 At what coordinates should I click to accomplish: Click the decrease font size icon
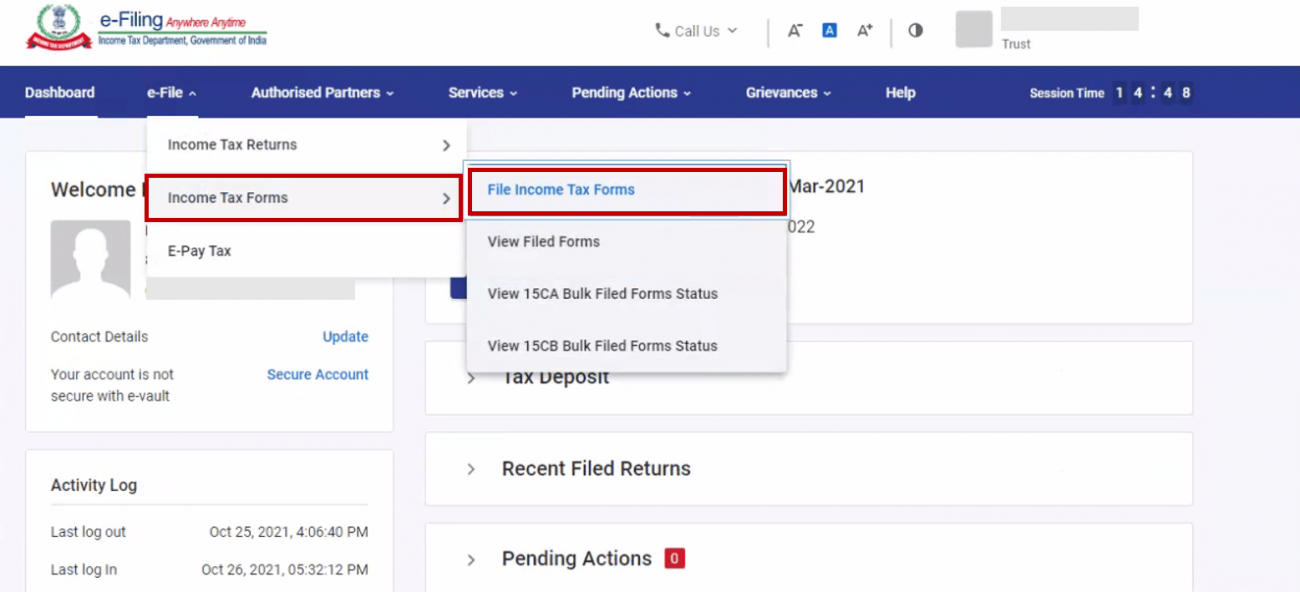795,30
